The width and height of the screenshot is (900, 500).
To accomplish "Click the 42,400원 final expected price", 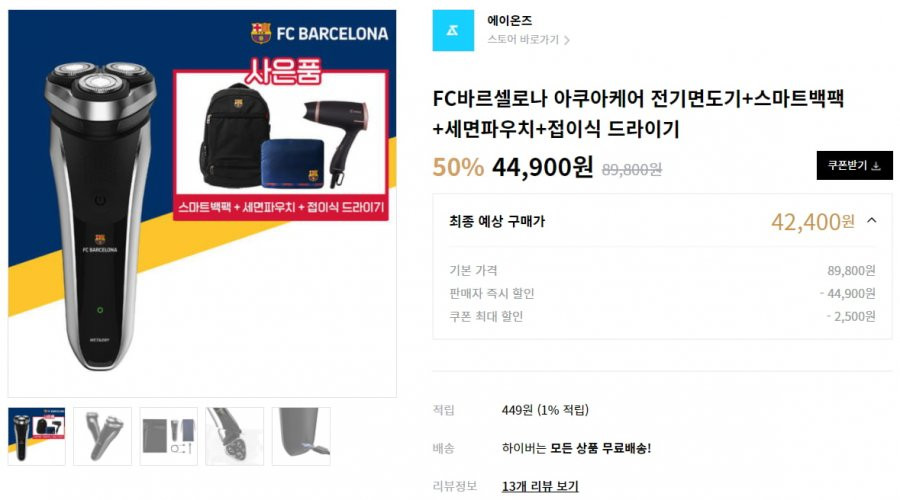I will coord(813,222).
